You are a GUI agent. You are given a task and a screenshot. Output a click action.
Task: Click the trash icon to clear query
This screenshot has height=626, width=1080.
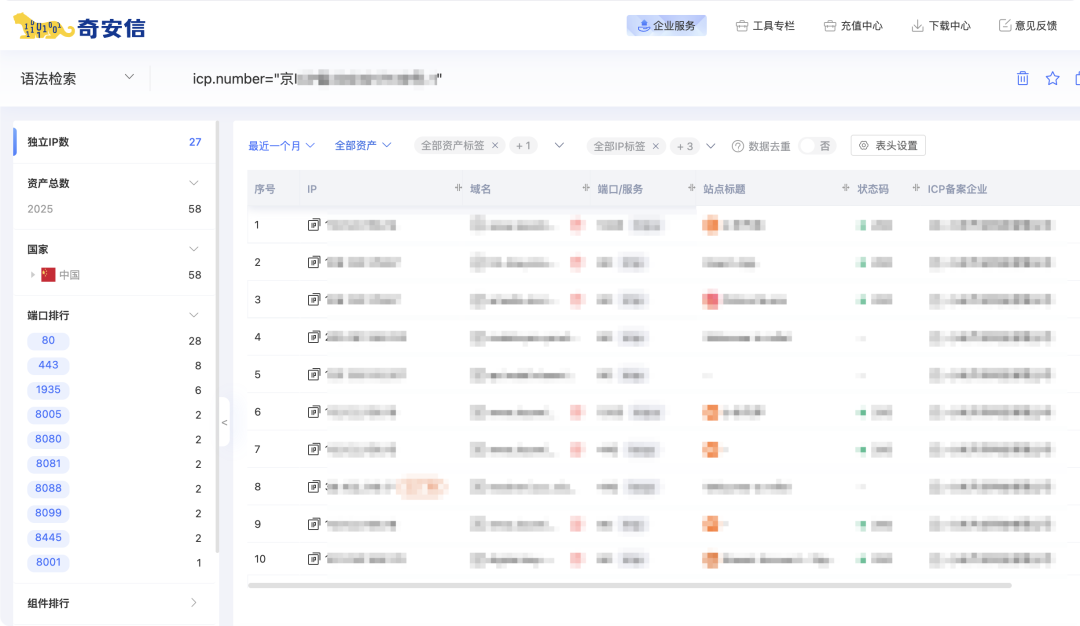click(x=1023, y=79)
